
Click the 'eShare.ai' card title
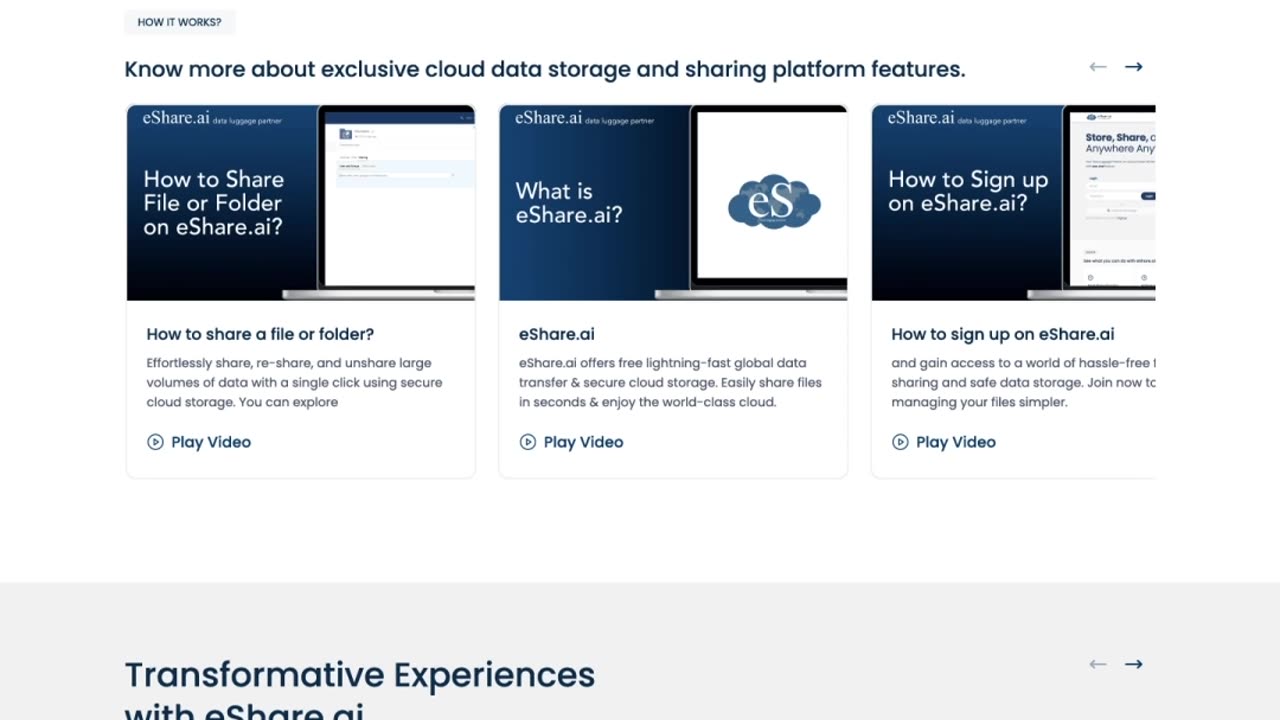(557, 334)
